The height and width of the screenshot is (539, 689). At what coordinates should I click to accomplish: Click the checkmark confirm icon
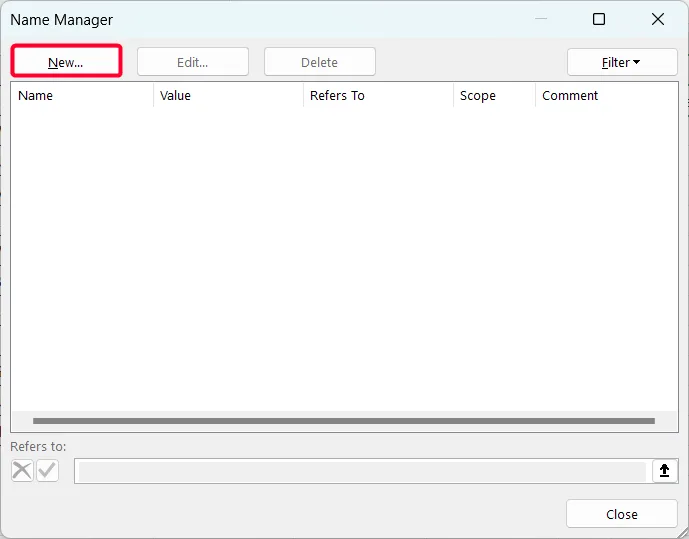[x=47, y=470]
